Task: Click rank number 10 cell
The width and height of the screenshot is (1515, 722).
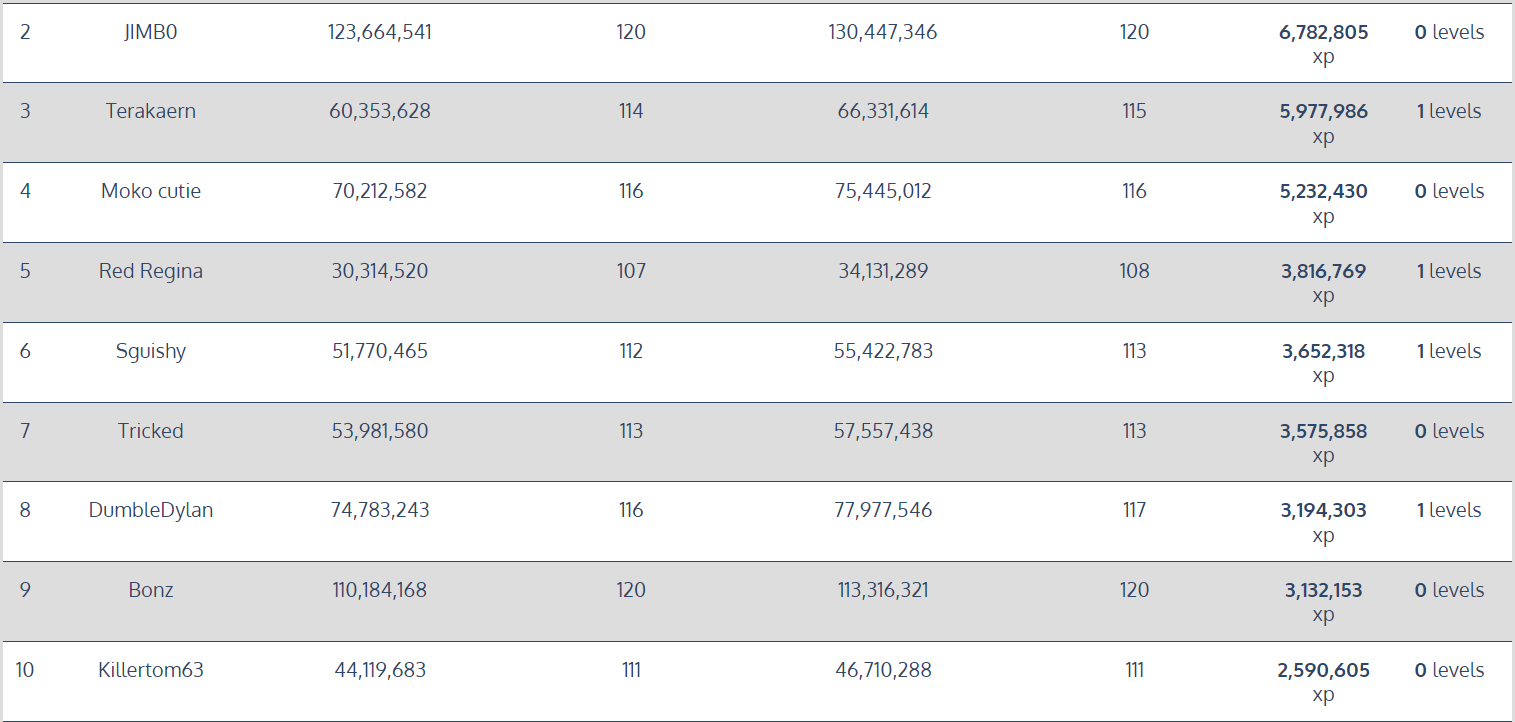Action: (x=25, y=670)
